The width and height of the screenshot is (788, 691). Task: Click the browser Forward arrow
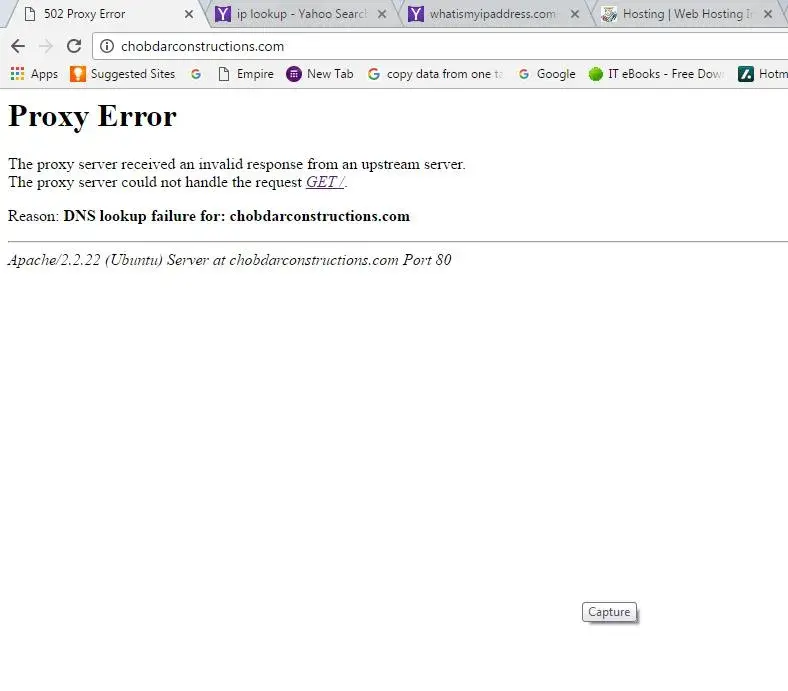click(x=46, y=46)
